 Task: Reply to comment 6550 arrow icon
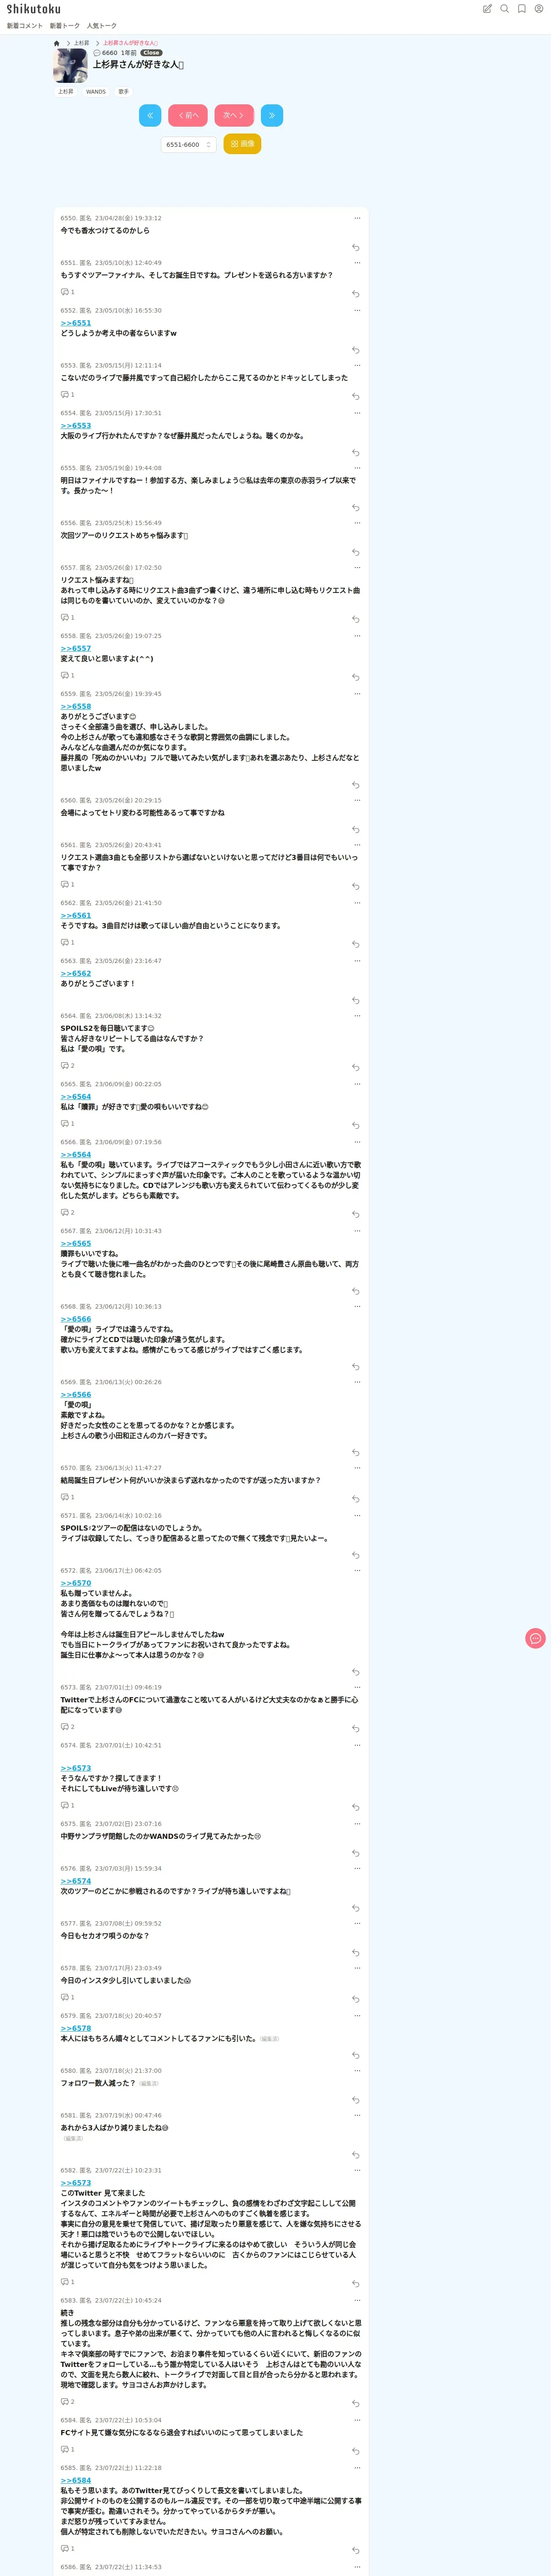click(355, 247)
